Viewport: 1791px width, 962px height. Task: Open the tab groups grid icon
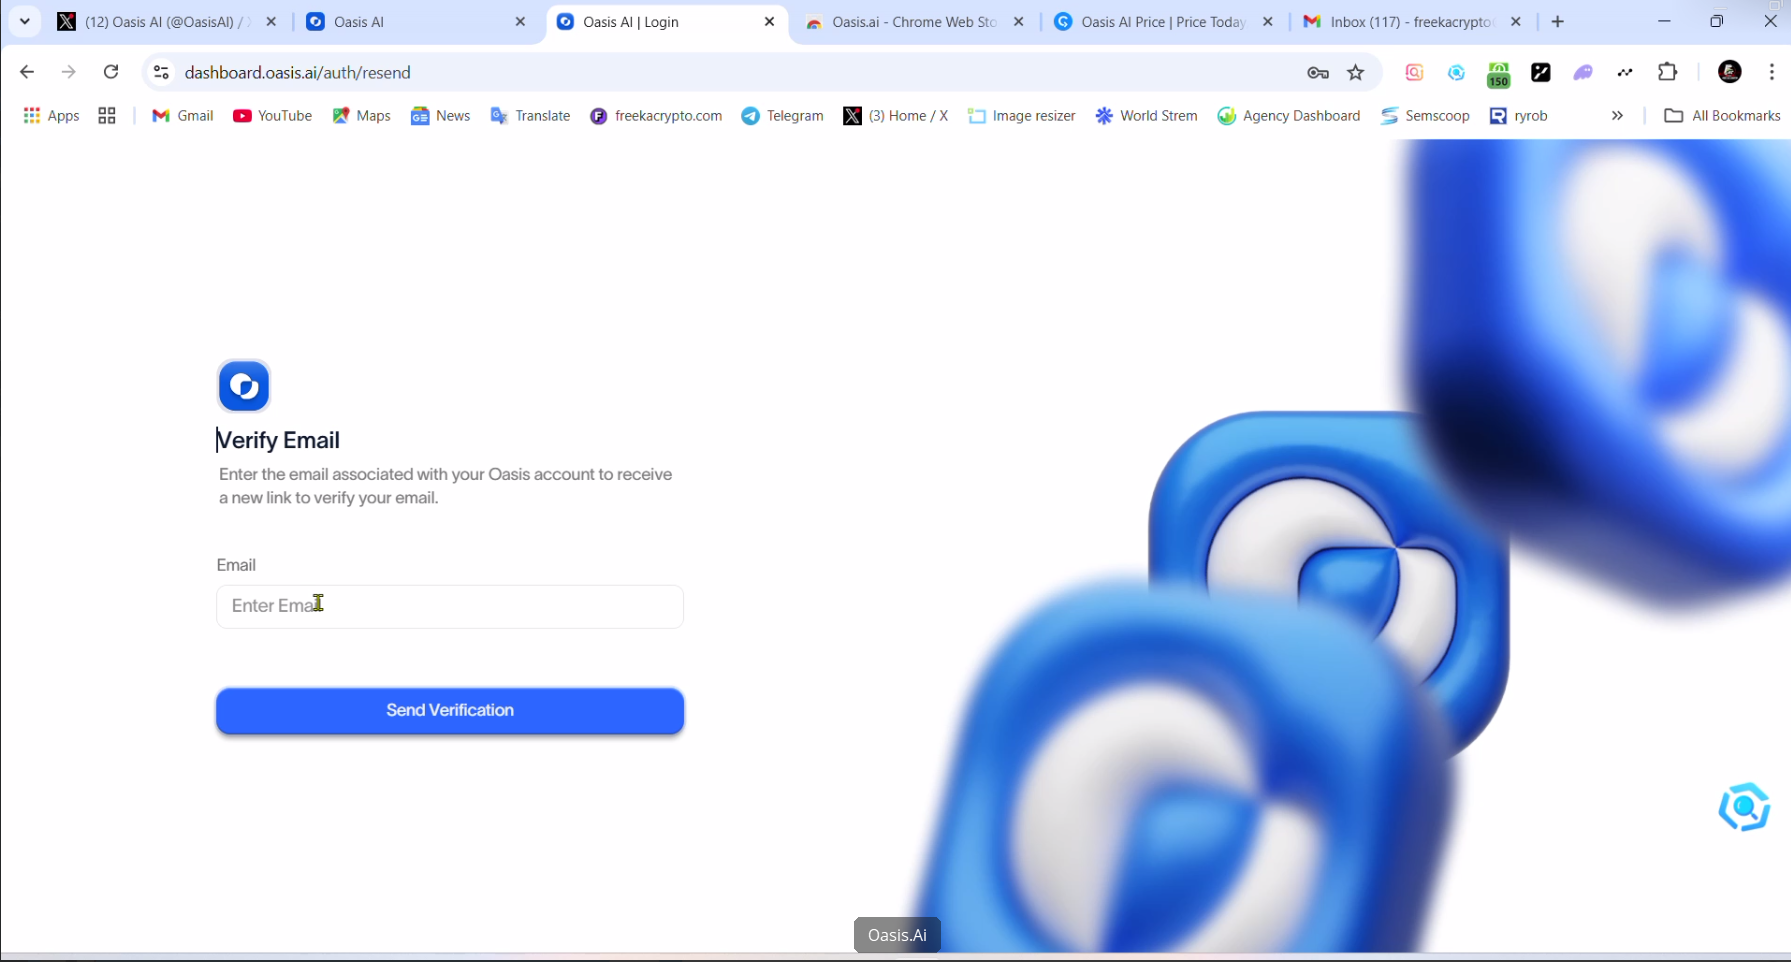tap(107, 116)
